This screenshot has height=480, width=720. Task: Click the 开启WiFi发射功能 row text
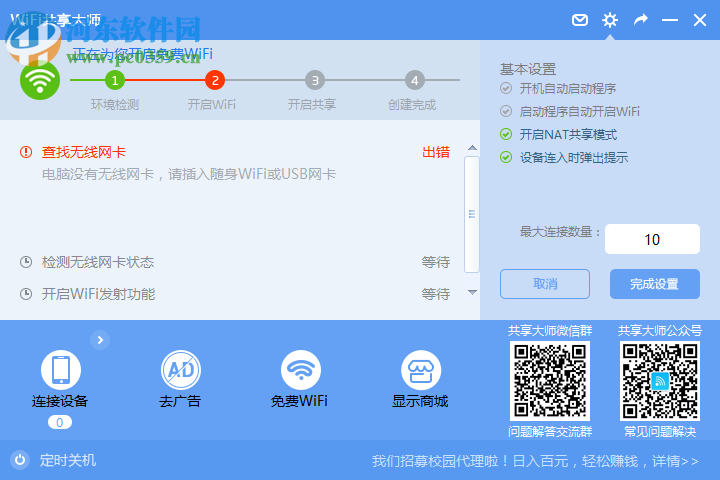[x=98, y=294]
